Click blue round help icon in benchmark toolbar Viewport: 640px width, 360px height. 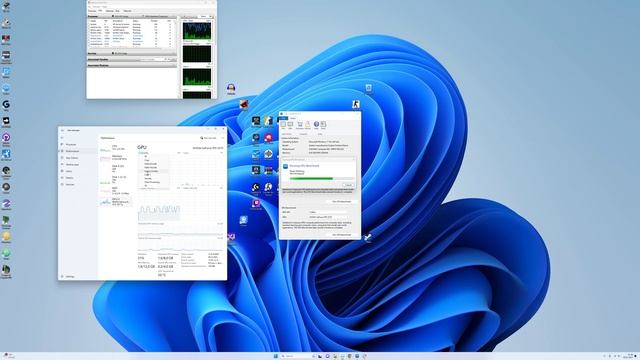pyautogui.click(x=316, y=124)
